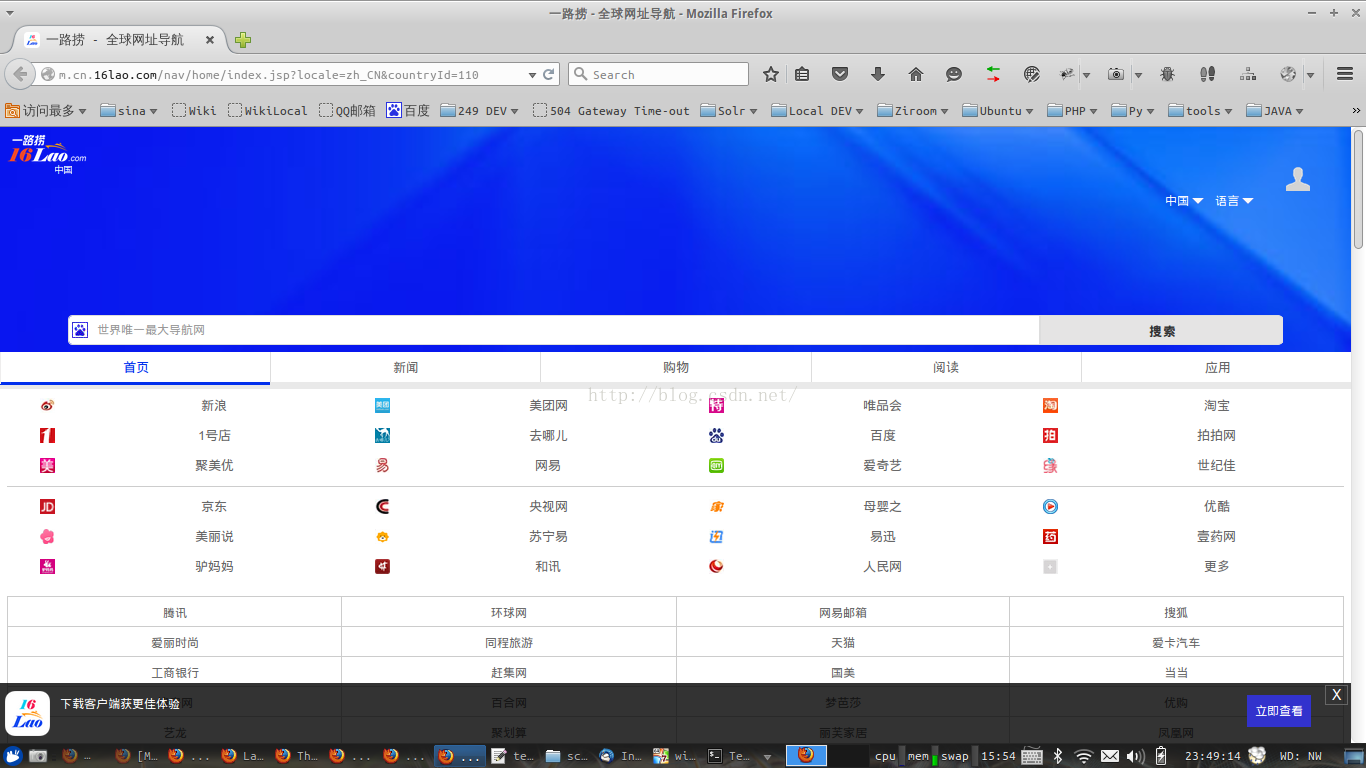
Task: Click the 新浪 Weibo site icon
Action: [x=47, y=405]
